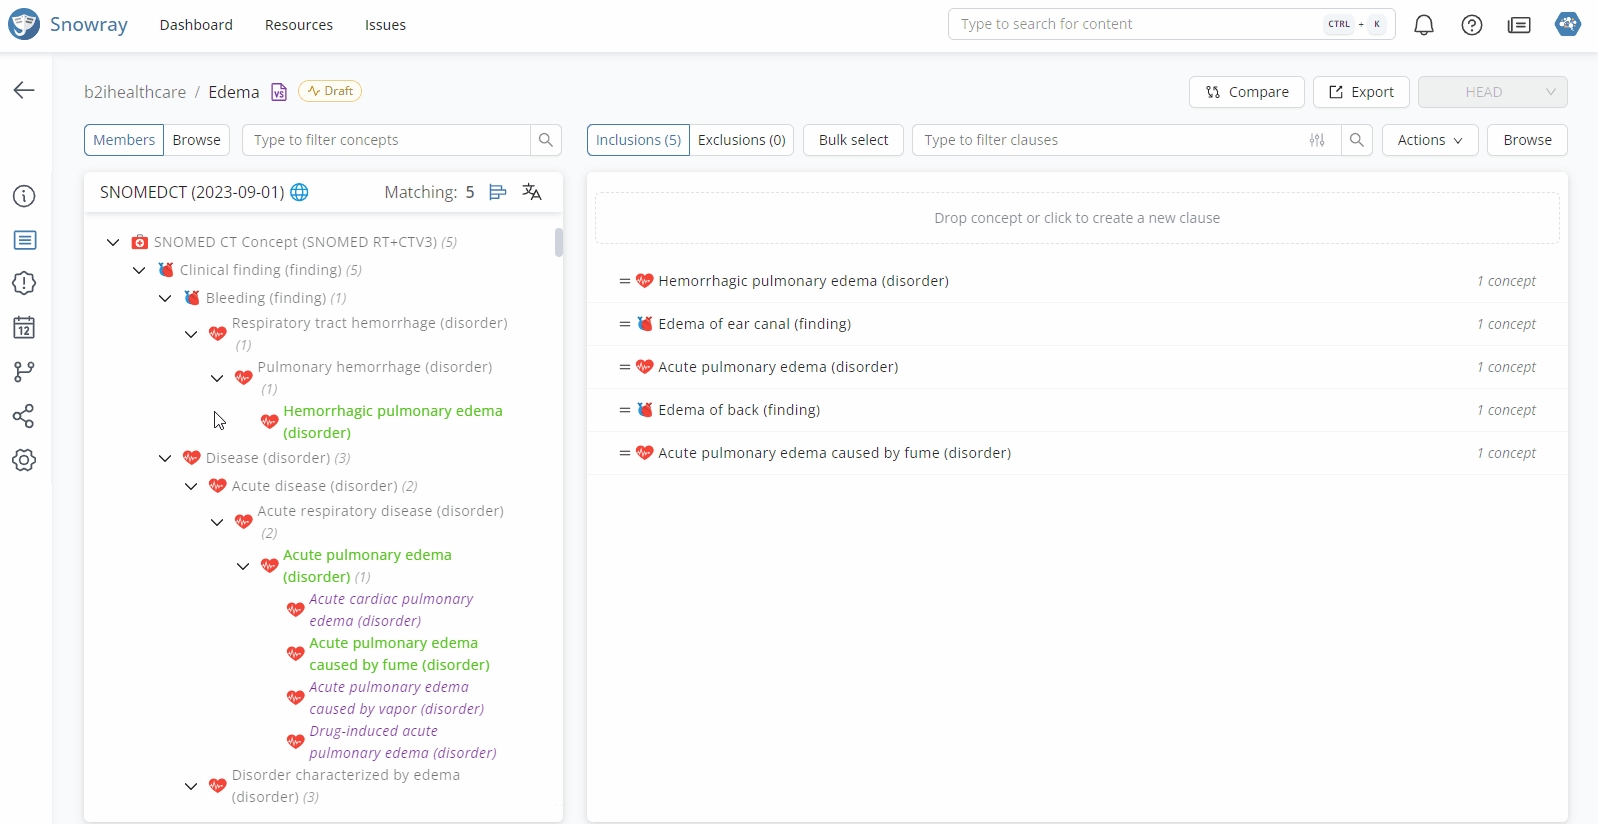Click the Type to filter concepts field
Viewport: 1598px width, 824px height.
386,140
